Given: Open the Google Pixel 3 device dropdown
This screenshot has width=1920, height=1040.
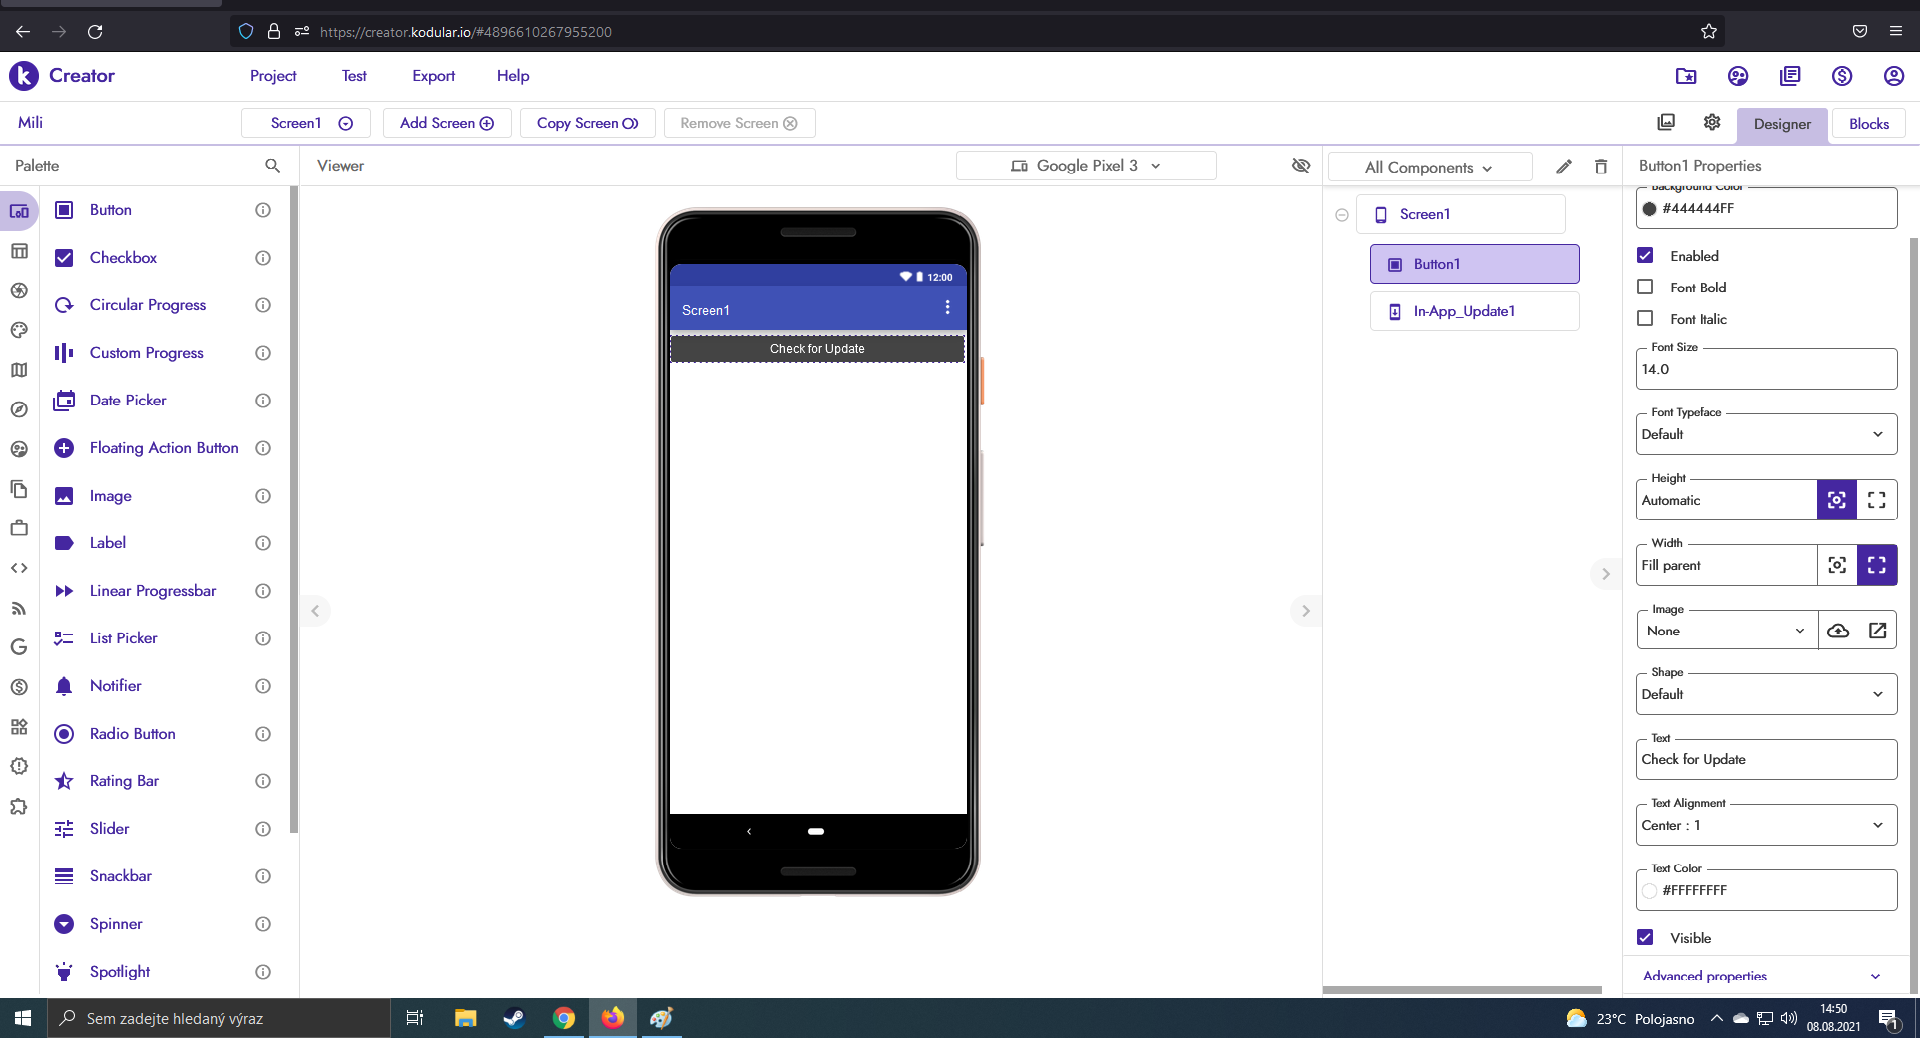Looking at the screenshot, I should coord(1086,166).
